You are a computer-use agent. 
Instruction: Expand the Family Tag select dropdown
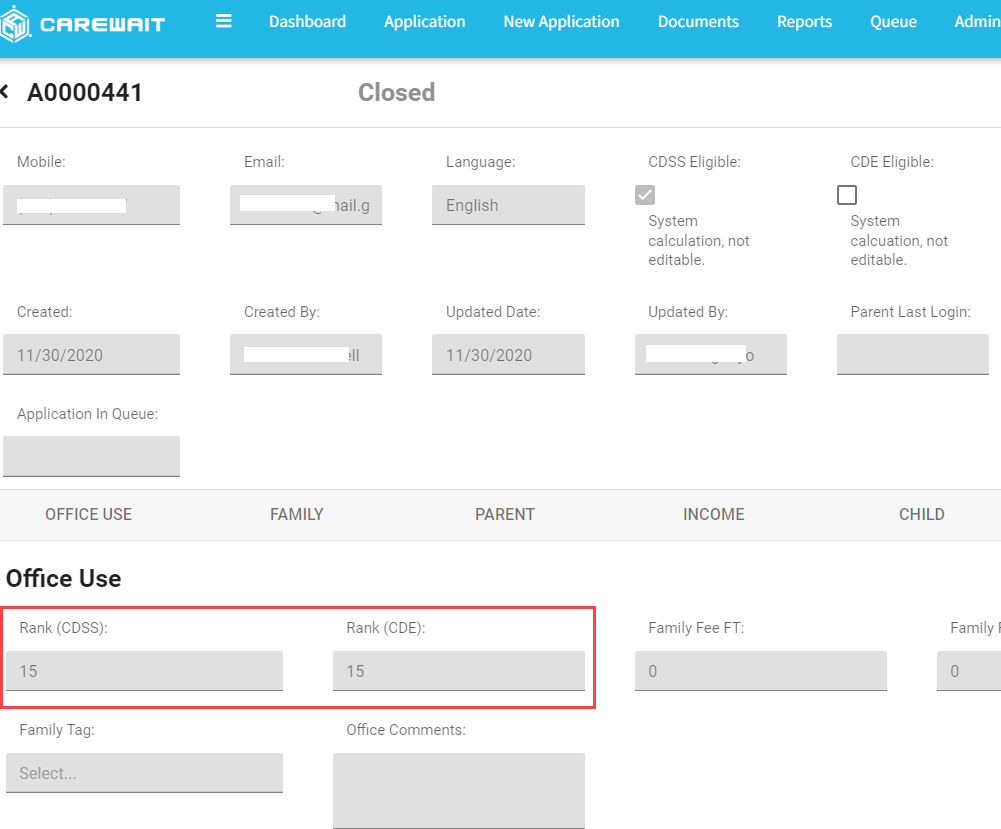point(144,773)
